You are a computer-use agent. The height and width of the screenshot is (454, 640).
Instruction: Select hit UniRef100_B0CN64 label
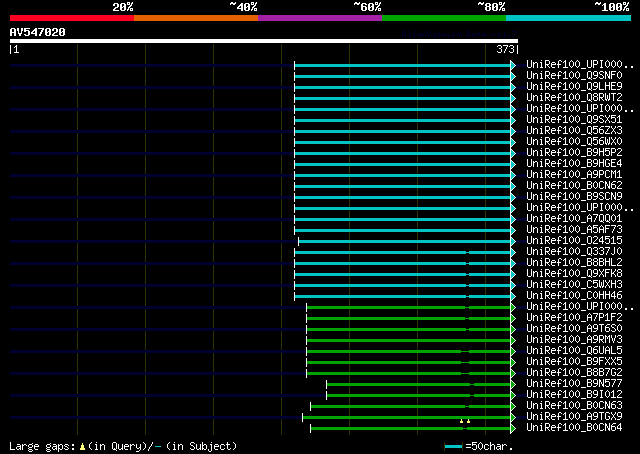coord(574,428)
